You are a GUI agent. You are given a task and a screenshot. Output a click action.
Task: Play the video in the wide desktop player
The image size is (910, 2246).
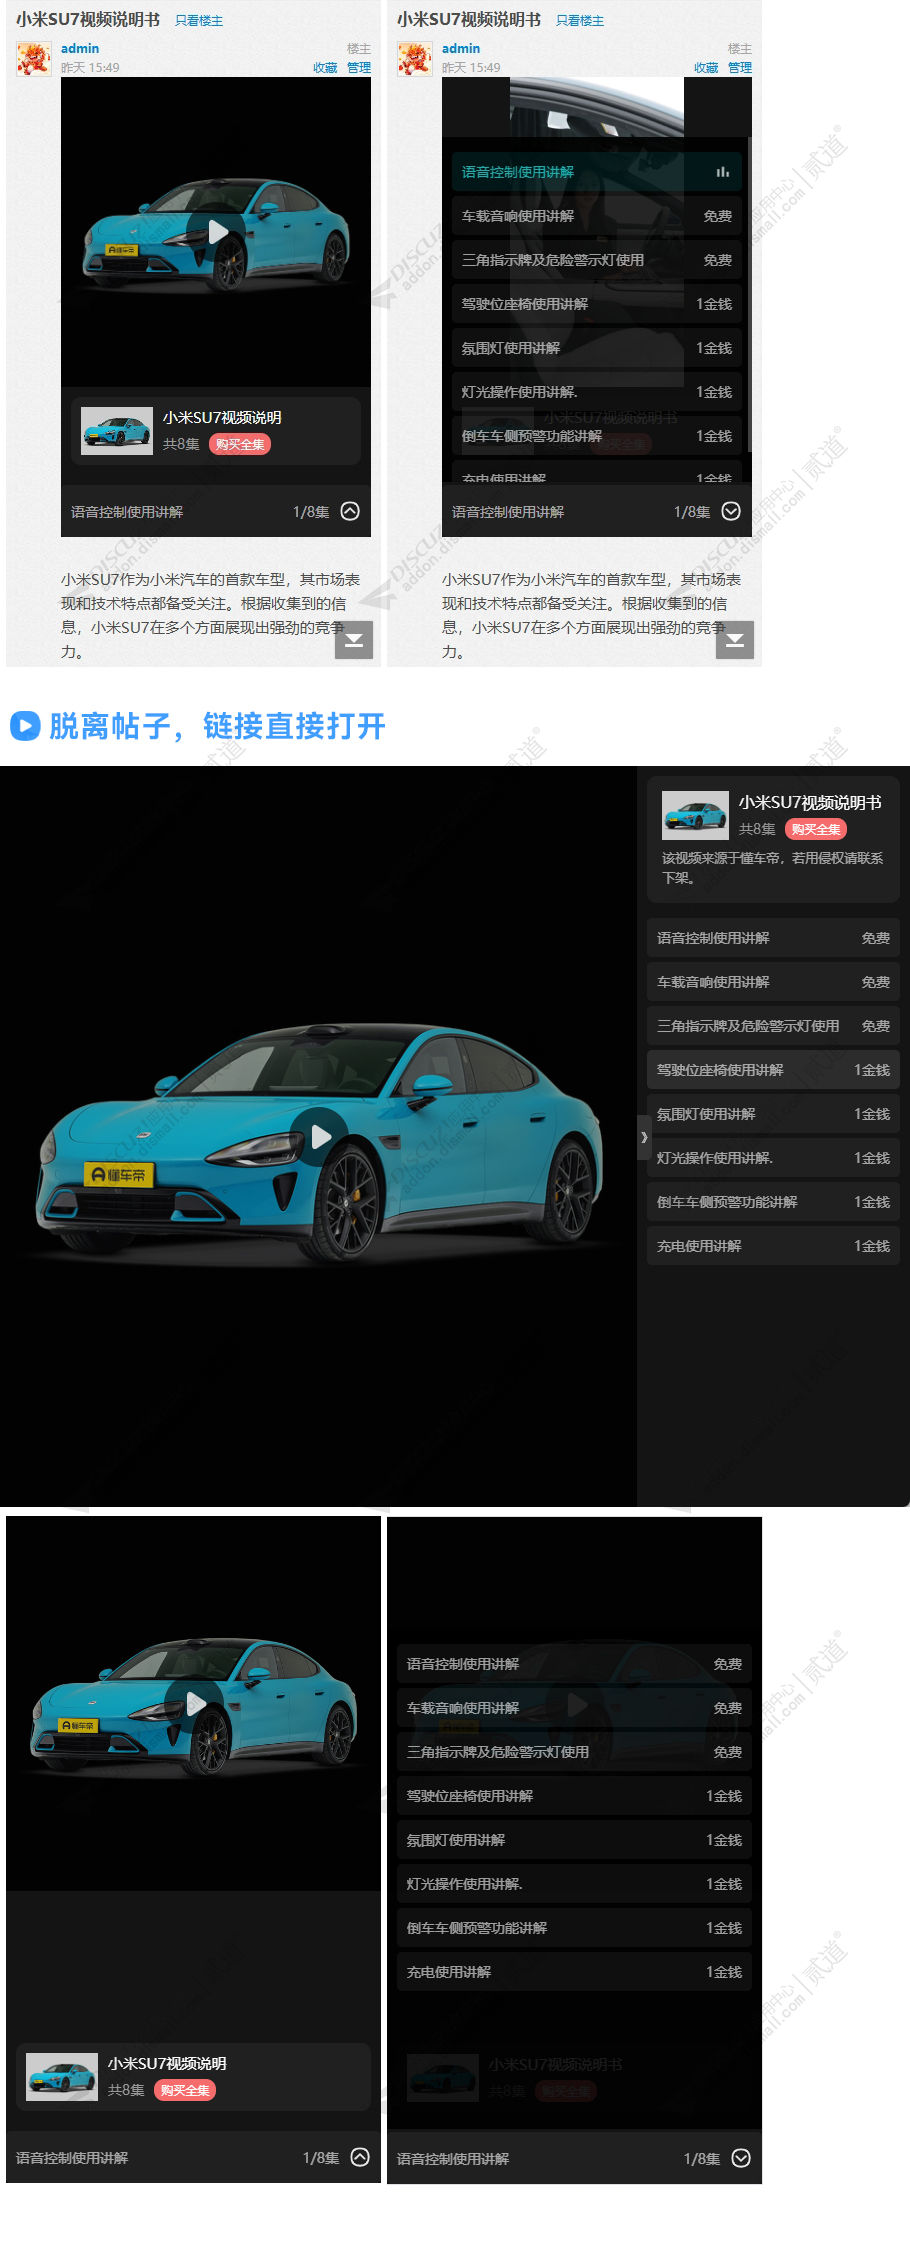pyautogui.click(x=320, y=1137)
